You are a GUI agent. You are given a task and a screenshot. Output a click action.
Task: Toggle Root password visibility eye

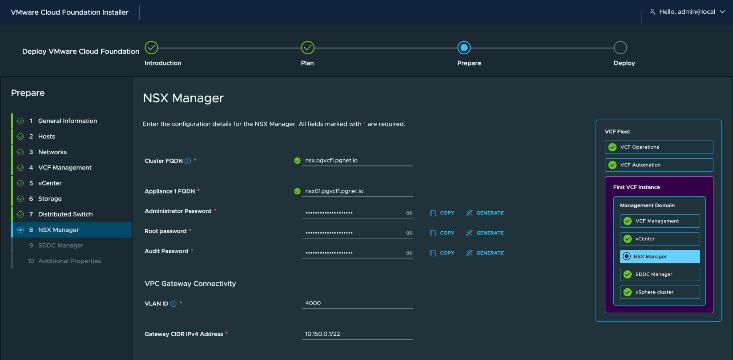pyautogui.click(x=409, y=233)
